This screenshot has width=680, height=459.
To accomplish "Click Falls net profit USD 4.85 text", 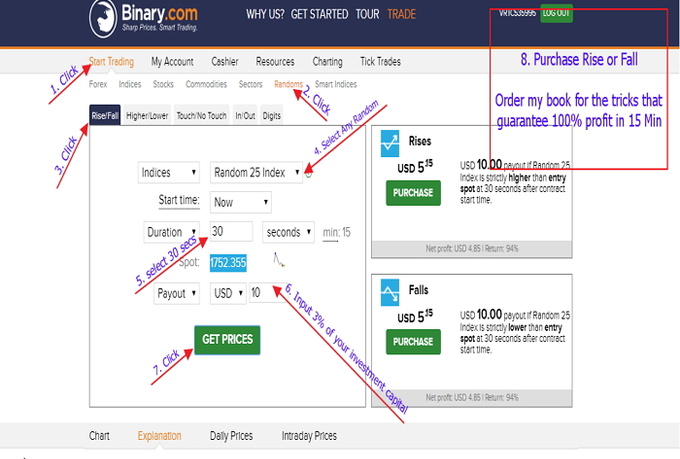I will click(x=472, y=397).
